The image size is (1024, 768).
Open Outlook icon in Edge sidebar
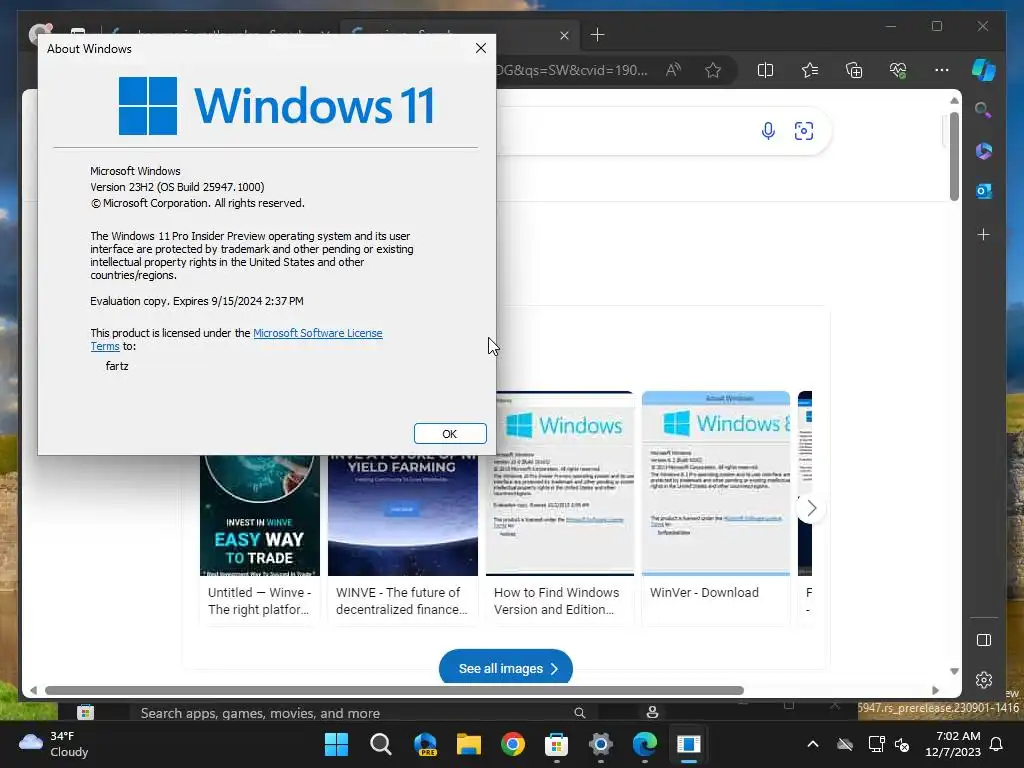tap(984, 191)
